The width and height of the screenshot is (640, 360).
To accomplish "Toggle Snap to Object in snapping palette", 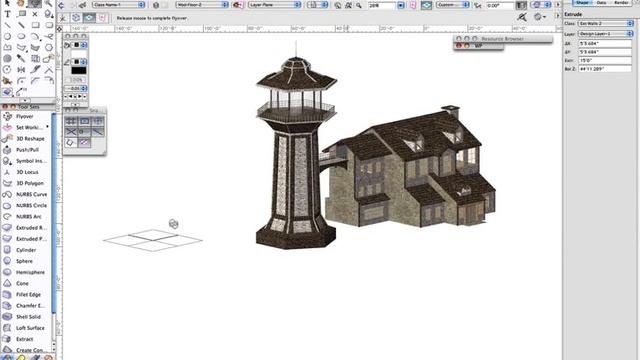I will 84,121.
